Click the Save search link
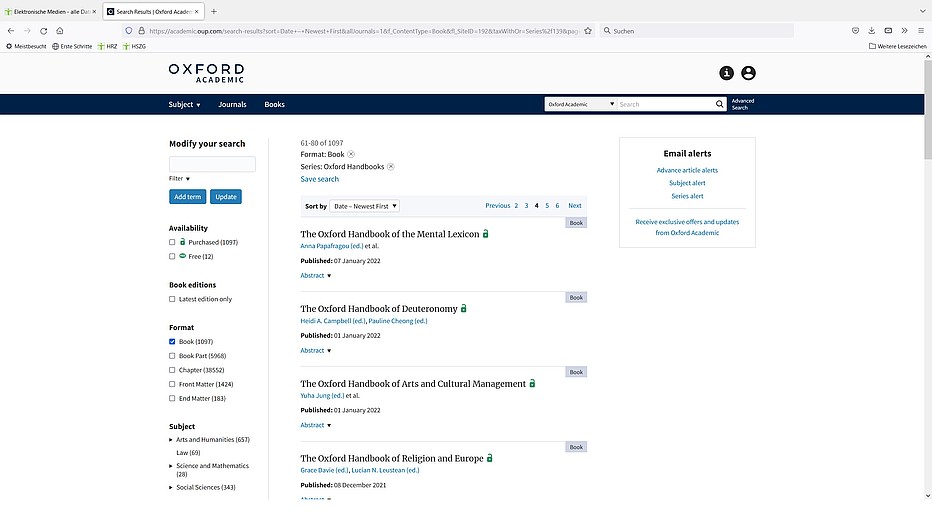The height and width of the screenshot is (524, 932). click(x=320, y=179)
